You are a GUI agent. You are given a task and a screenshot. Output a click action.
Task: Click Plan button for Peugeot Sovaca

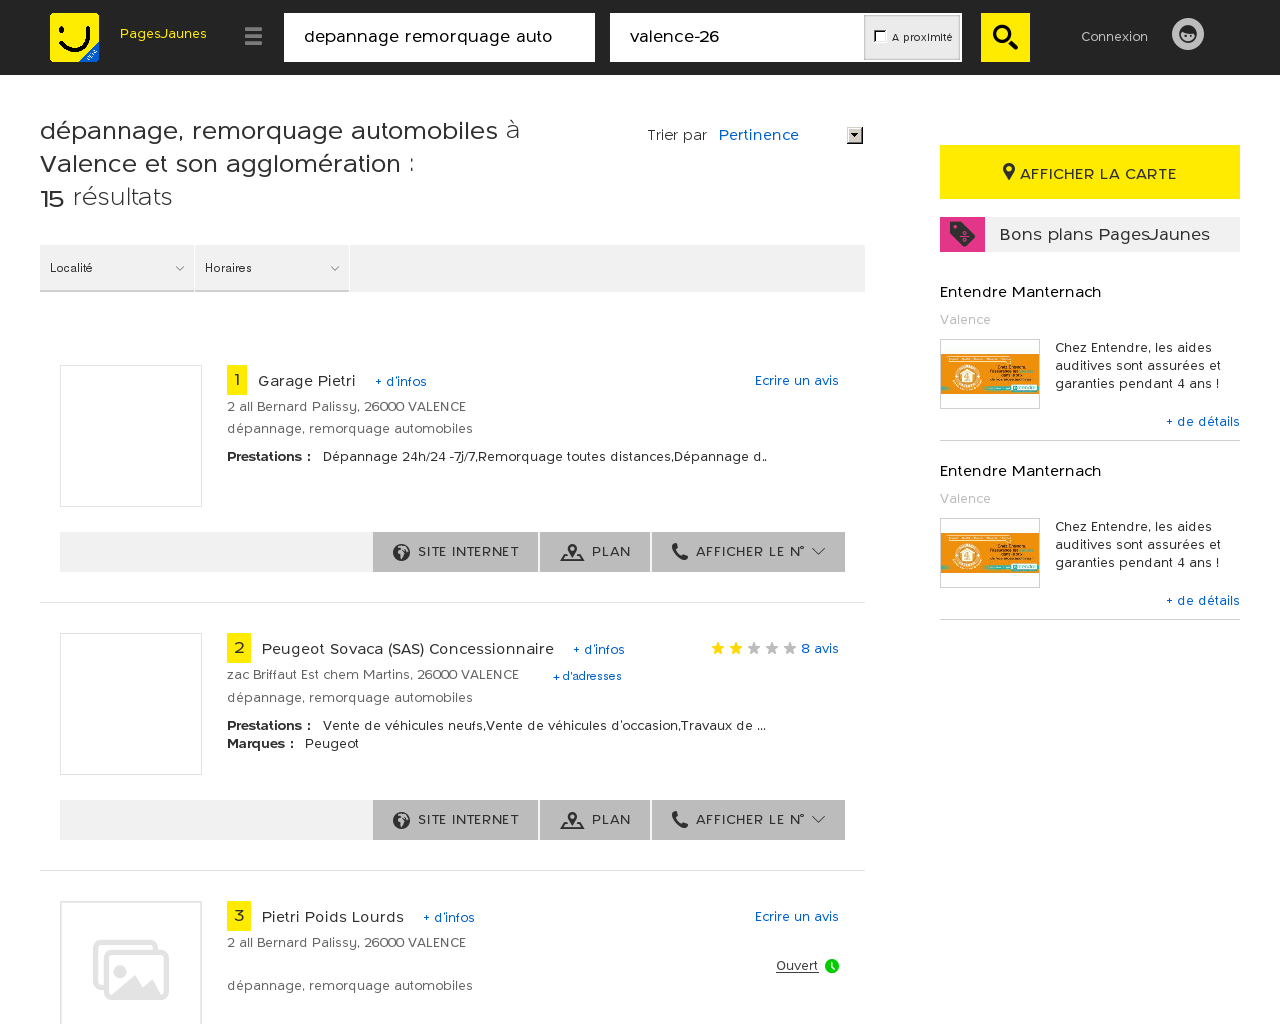pyautogui.click(x=595, y=820)
